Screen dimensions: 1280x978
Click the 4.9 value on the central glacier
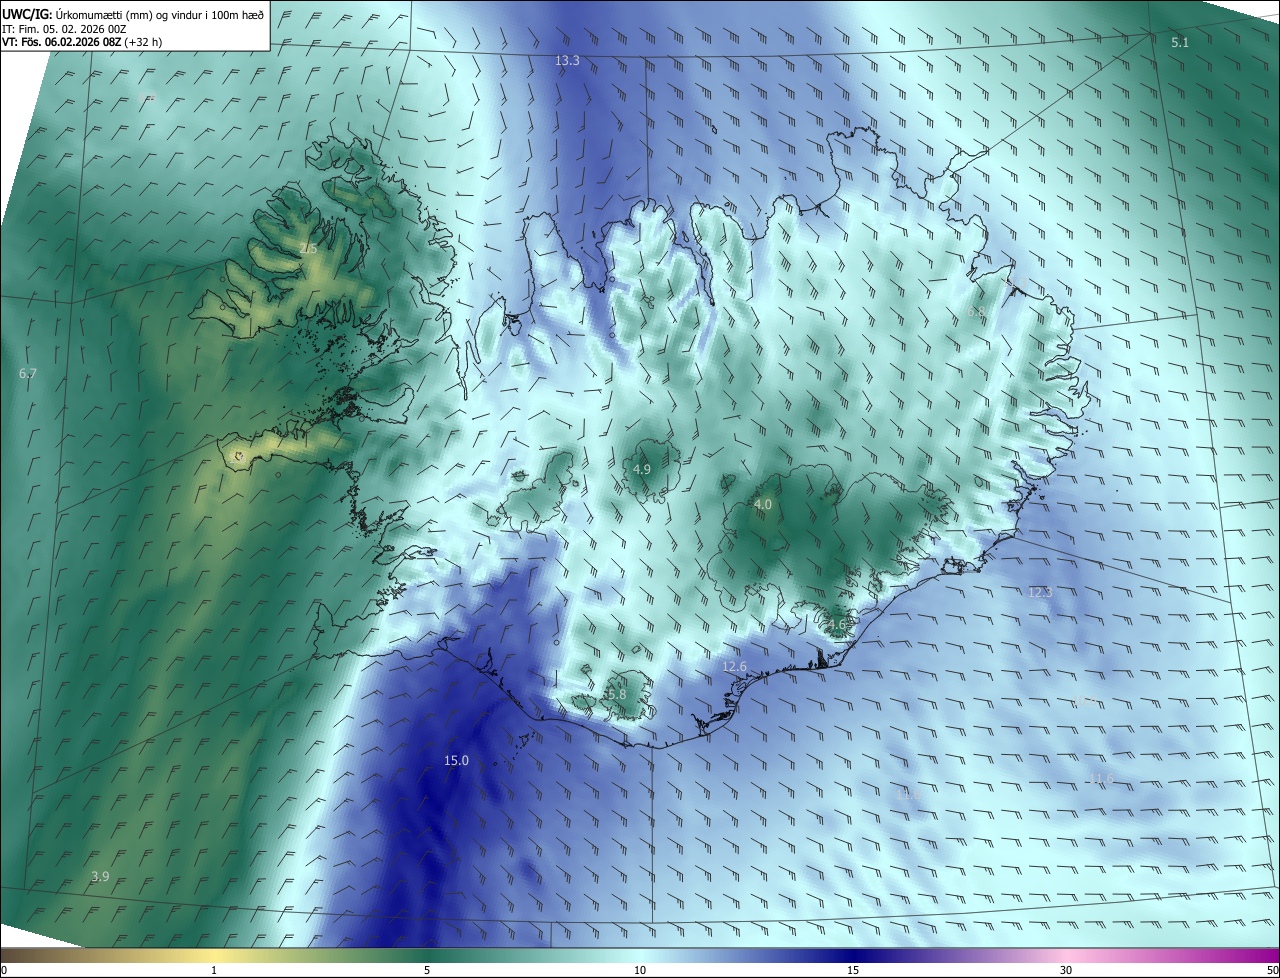(642, 469)
